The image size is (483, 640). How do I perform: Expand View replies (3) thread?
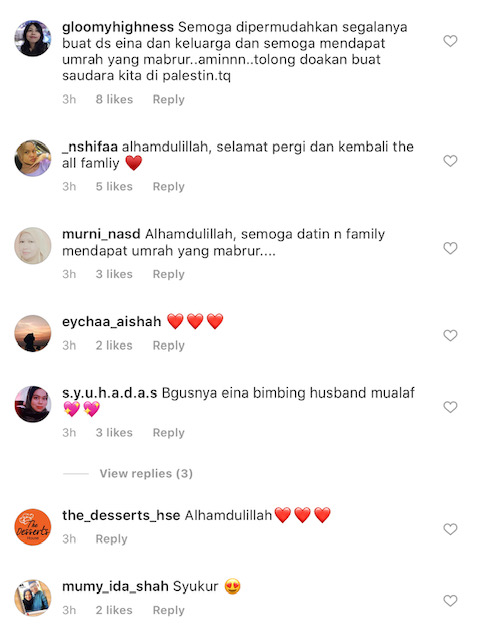click(146, 473)
